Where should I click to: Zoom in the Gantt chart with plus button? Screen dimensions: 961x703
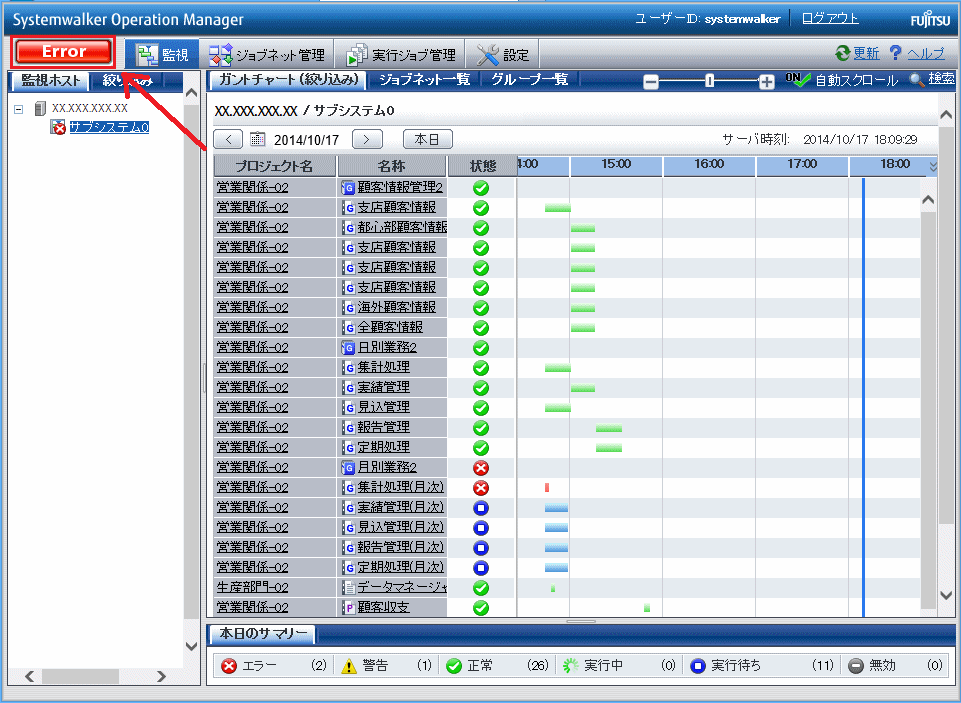tap(766, 82)
